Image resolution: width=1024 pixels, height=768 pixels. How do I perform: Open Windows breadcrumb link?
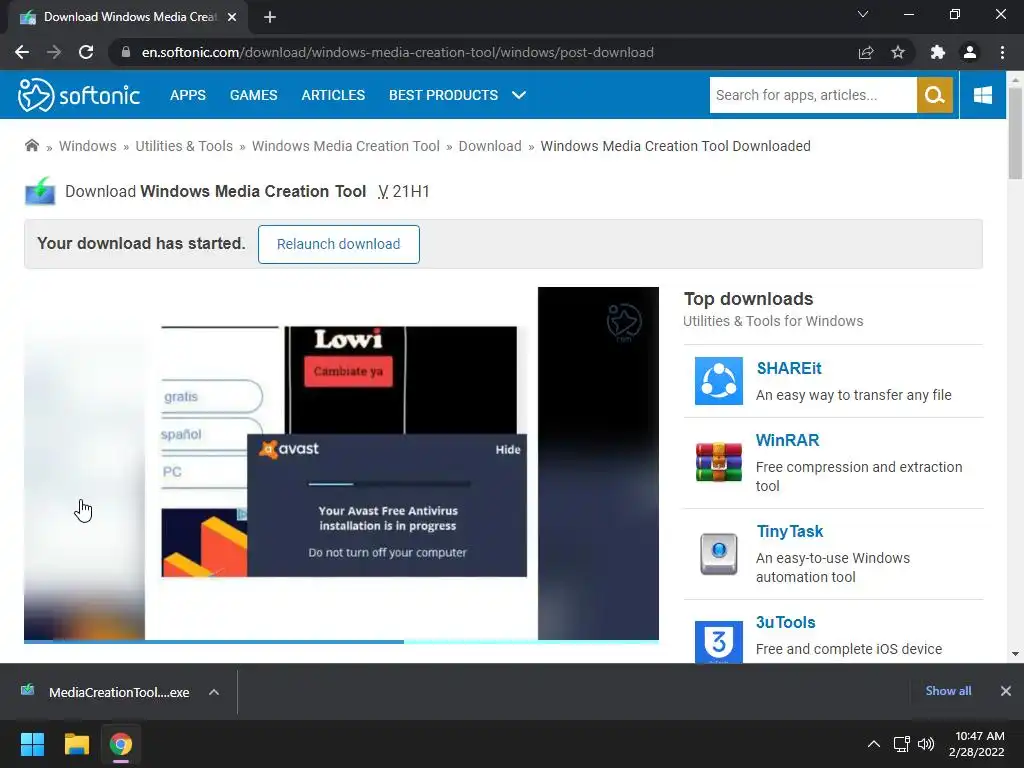(88, 146)
